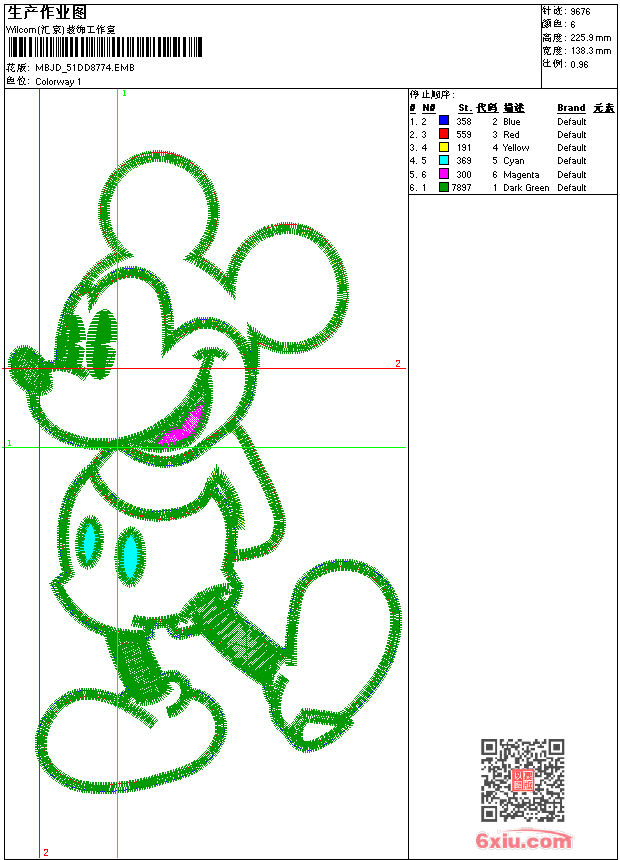
Task: Click the Red color swatch in row 2
Action: pos(444,133)
